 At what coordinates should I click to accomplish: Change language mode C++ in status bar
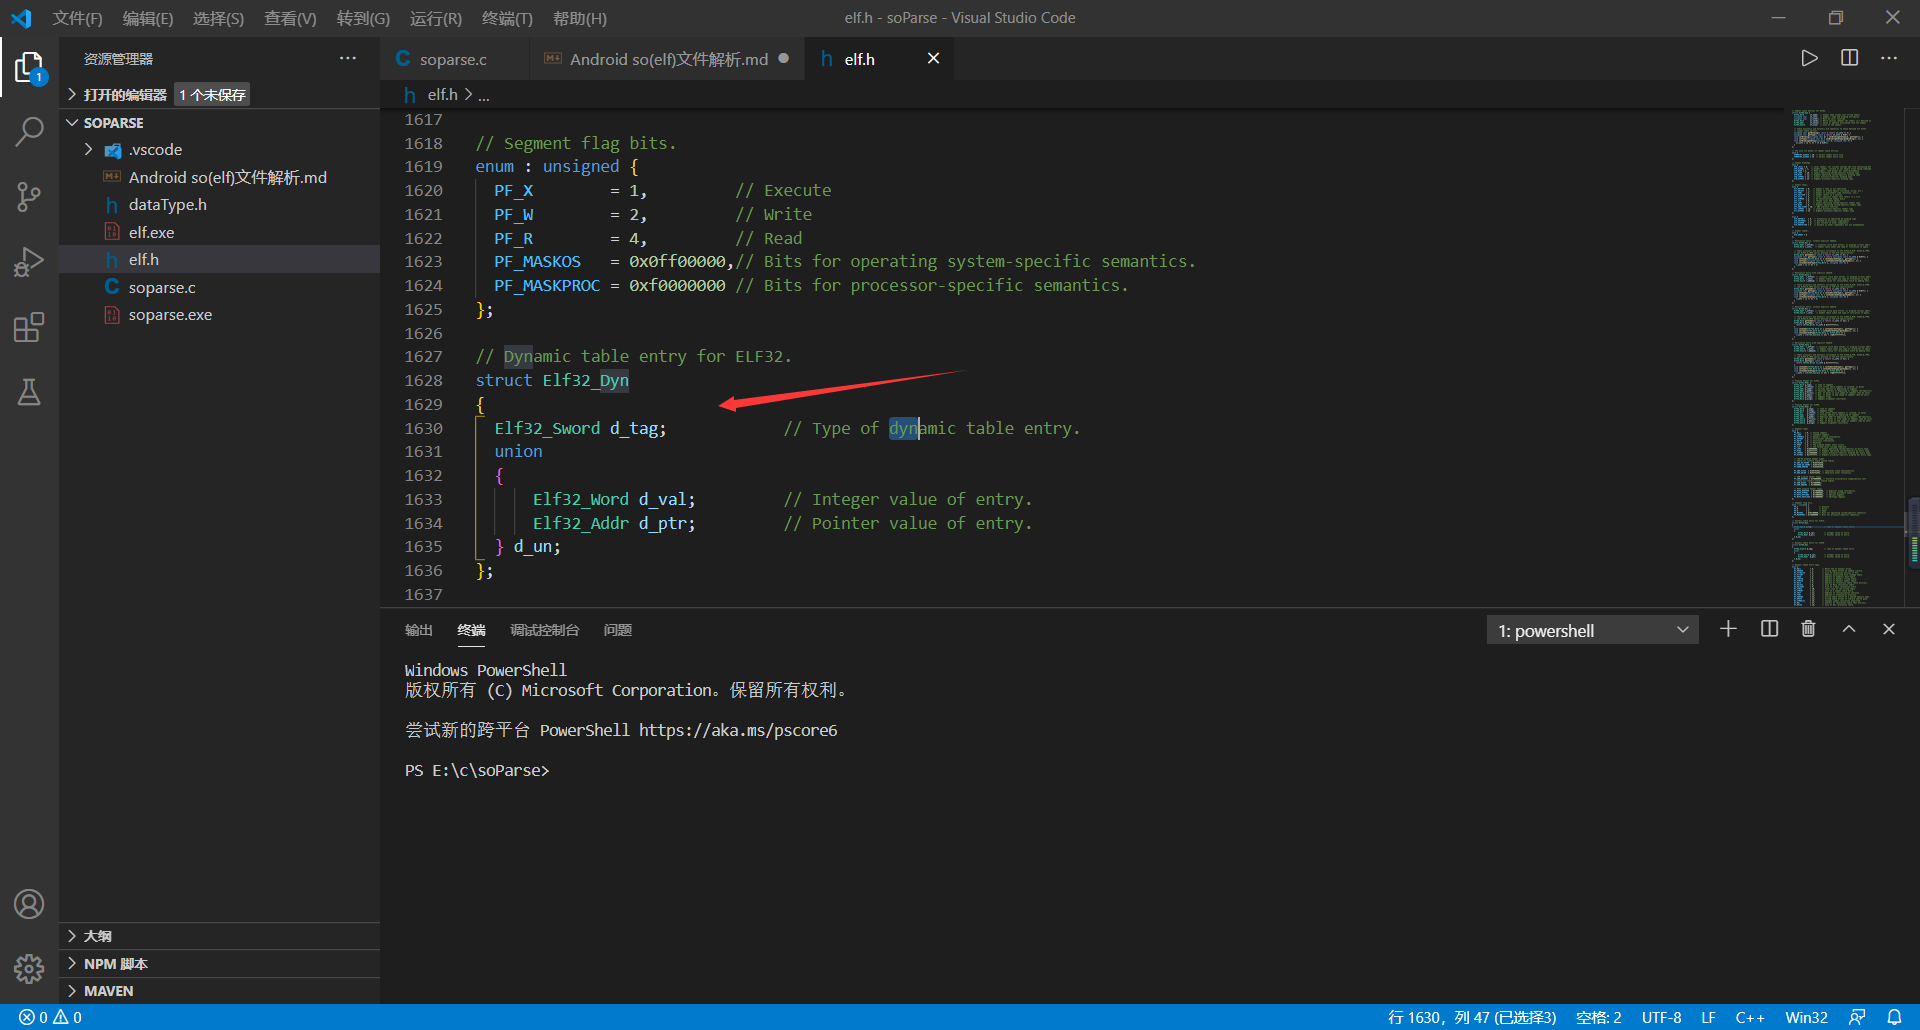(x=1750, y=1017)
